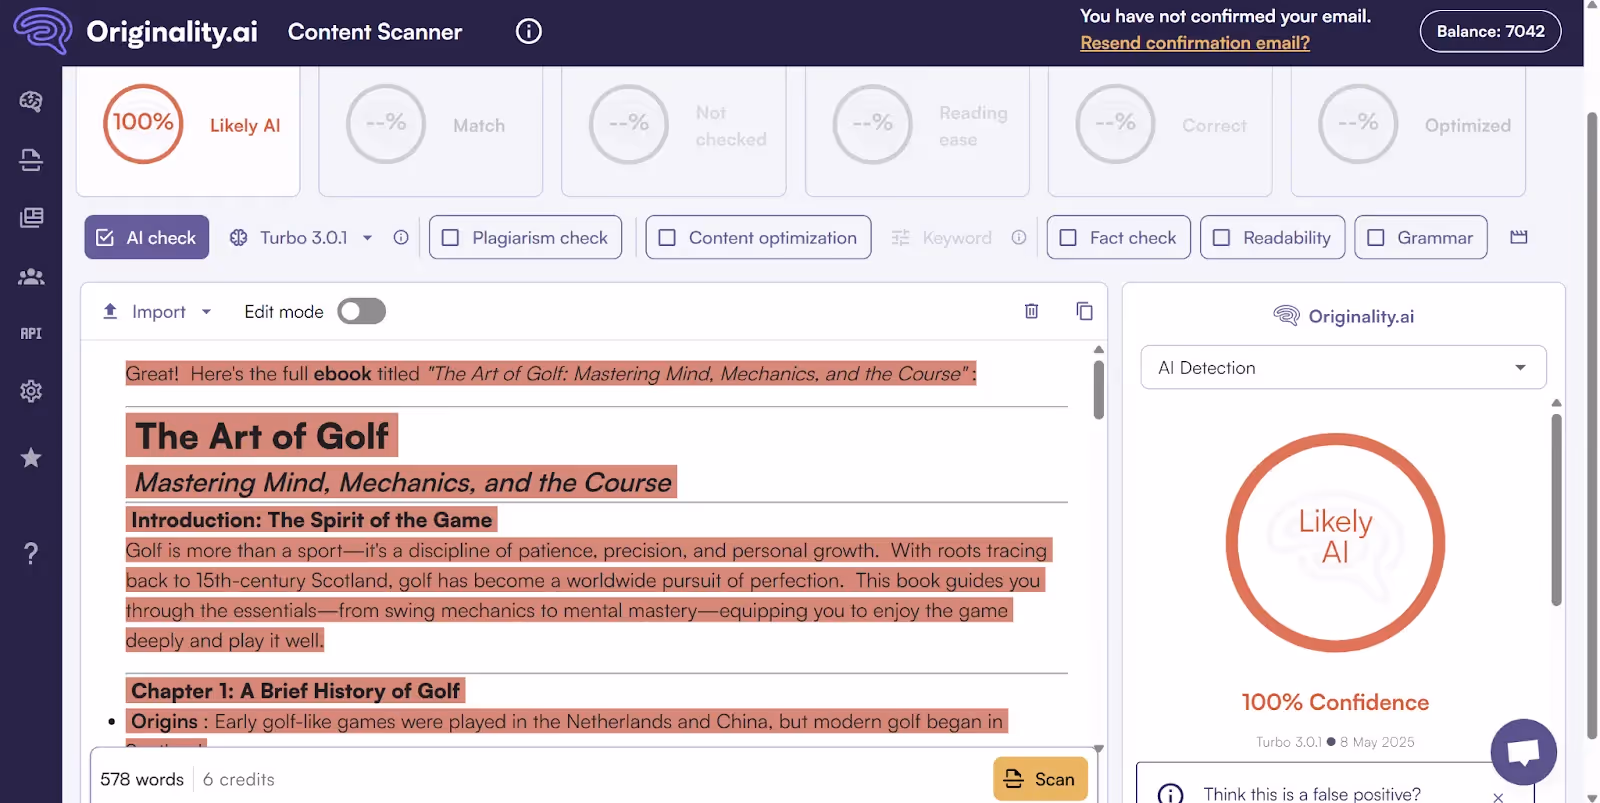Select the Correct score card
Image resolution: width=1600 pixels, height=803 pixels.
(1160, 130)
